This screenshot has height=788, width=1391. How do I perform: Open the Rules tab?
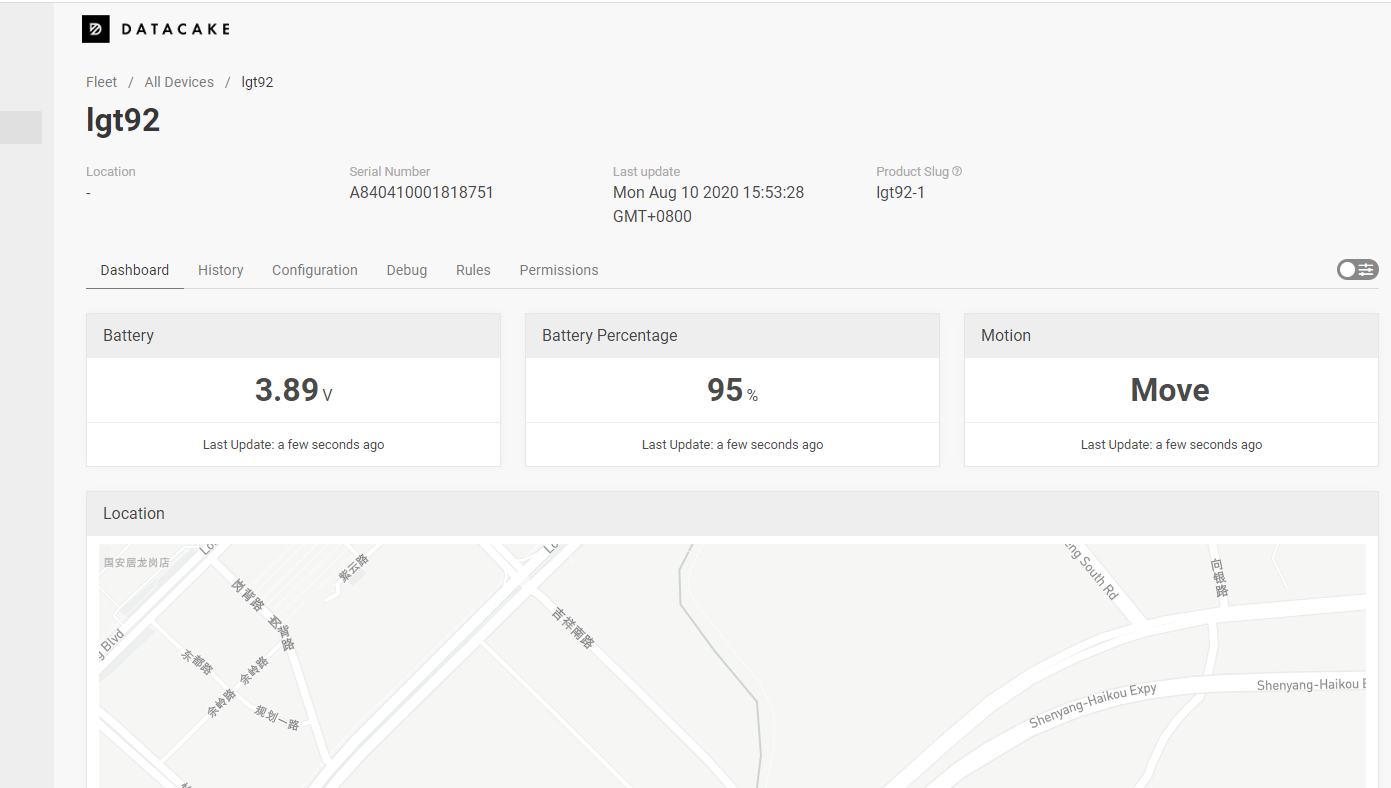point(473,270)
